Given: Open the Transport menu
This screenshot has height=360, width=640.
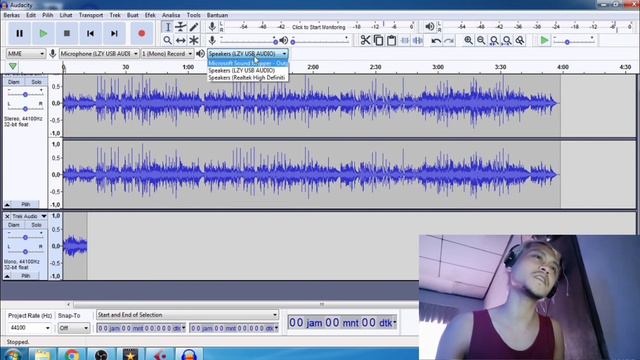Looking at the screenshot, I should (x=91, y=15).
